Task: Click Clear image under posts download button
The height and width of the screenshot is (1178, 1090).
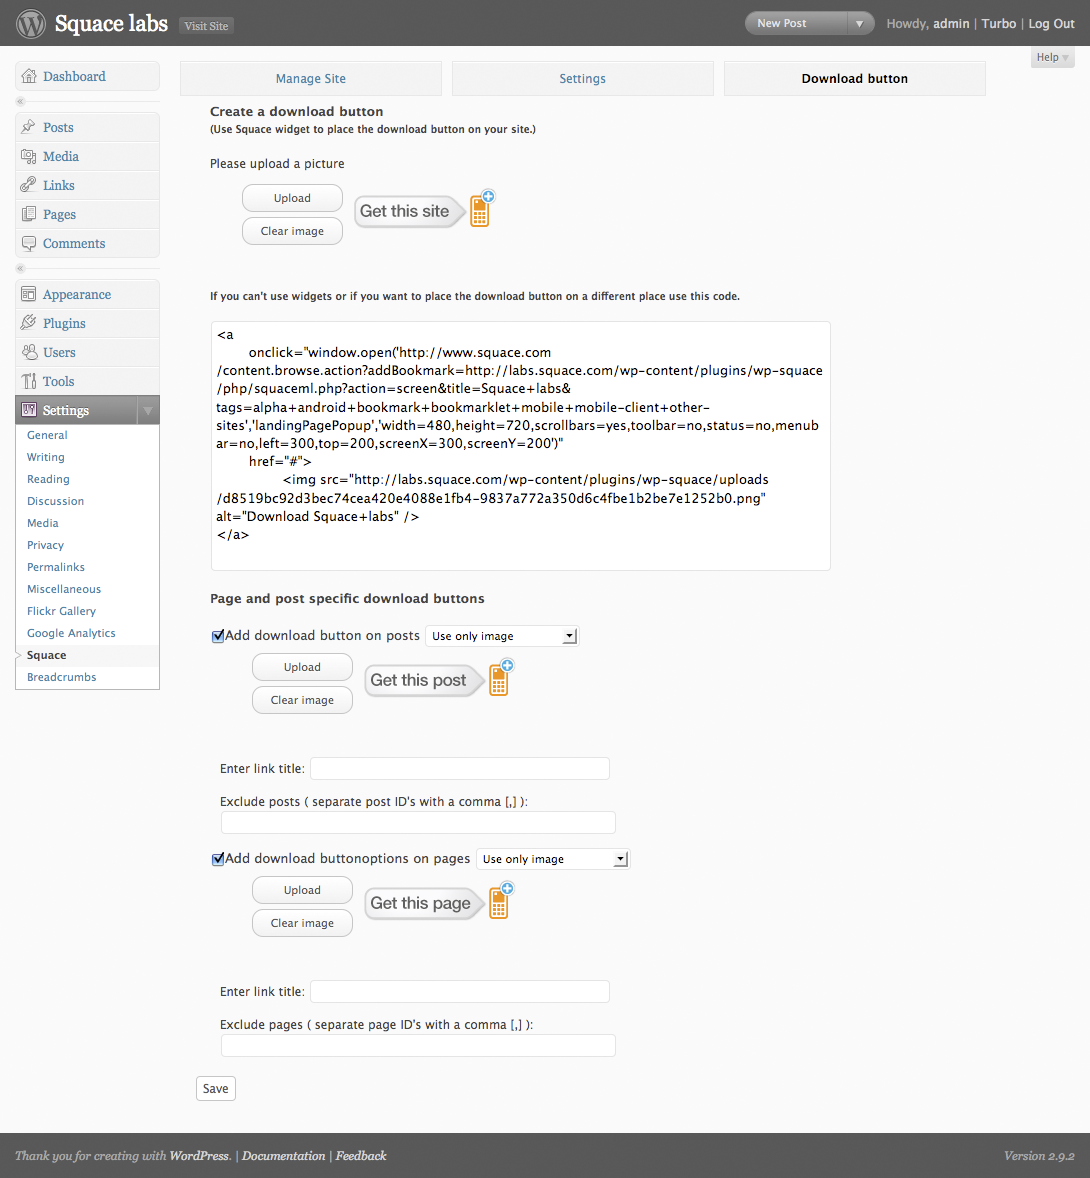Action: [x=302, y=700]
